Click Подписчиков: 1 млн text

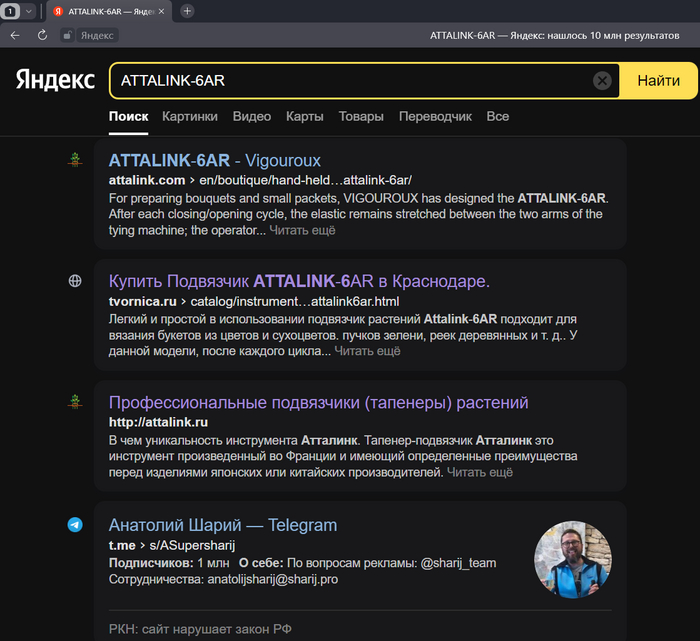point(169,563)
